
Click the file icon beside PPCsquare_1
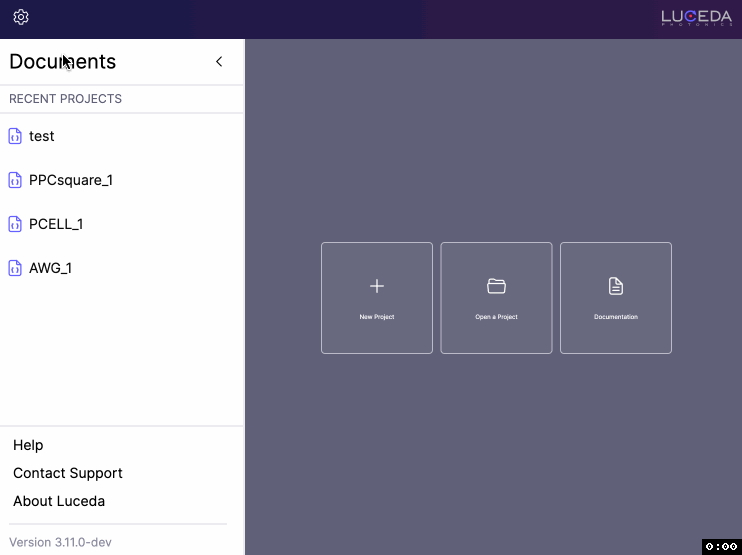[x=15, y=180]
